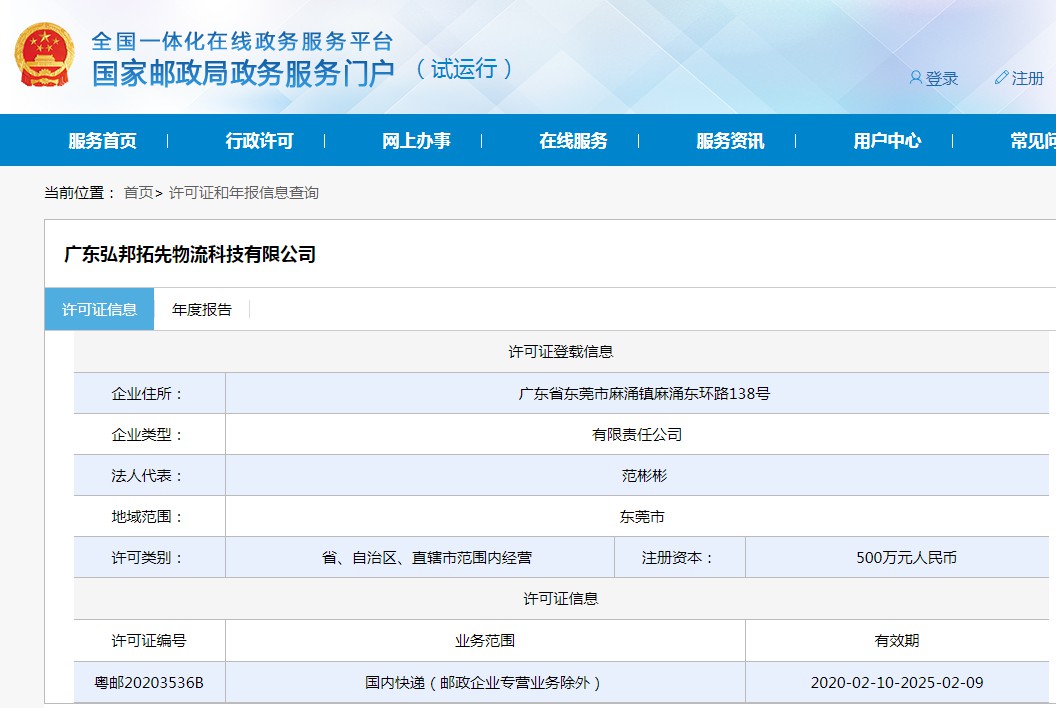This screenshot has height=708, width=1056.
Task: Click the legal representative name 范彬彬
Action: (x=644, y=476)
